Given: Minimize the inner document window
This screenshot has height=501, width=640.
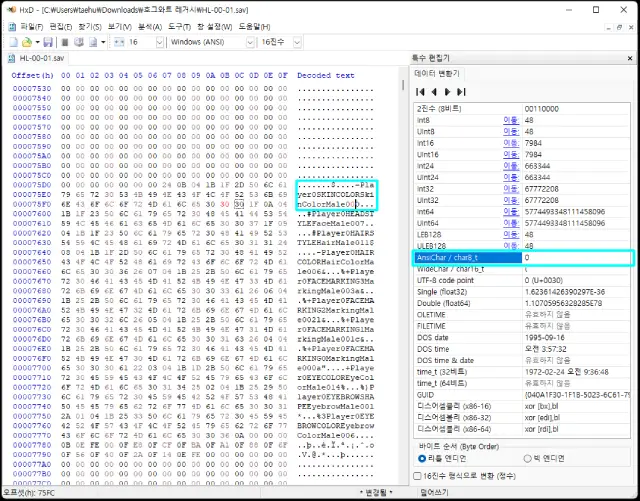Looking at the screenshot, I should (x=608, y=27).
